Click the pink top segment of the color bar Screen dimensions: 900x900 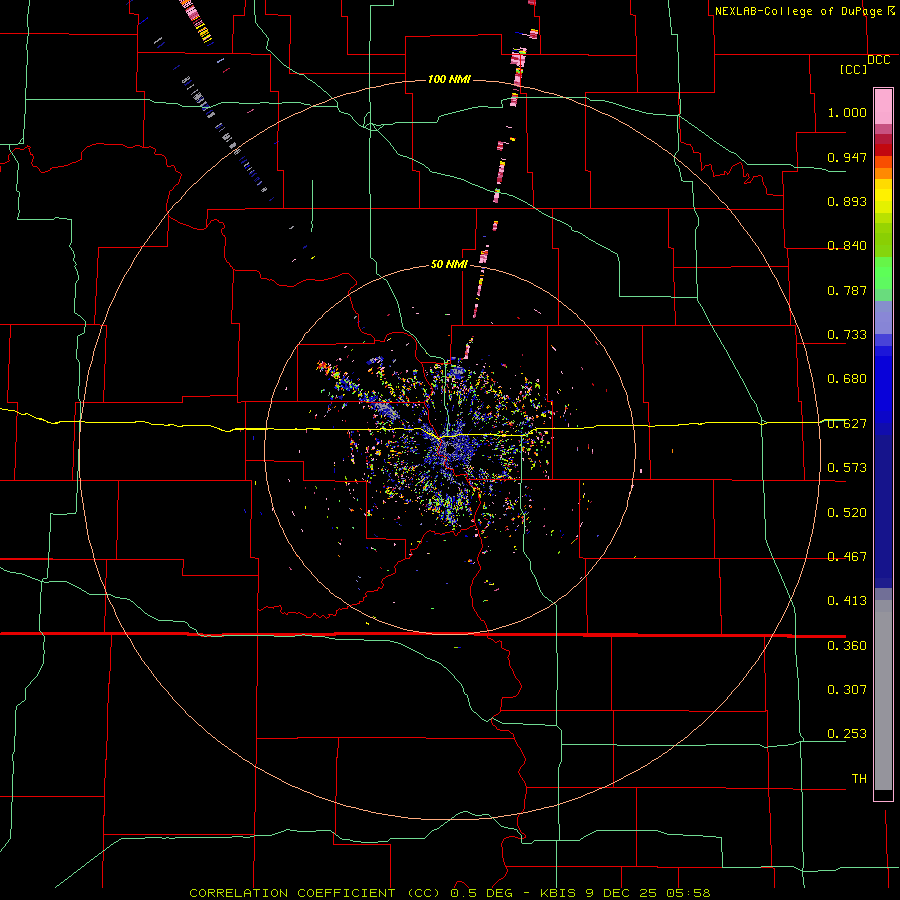click(883, 107)
